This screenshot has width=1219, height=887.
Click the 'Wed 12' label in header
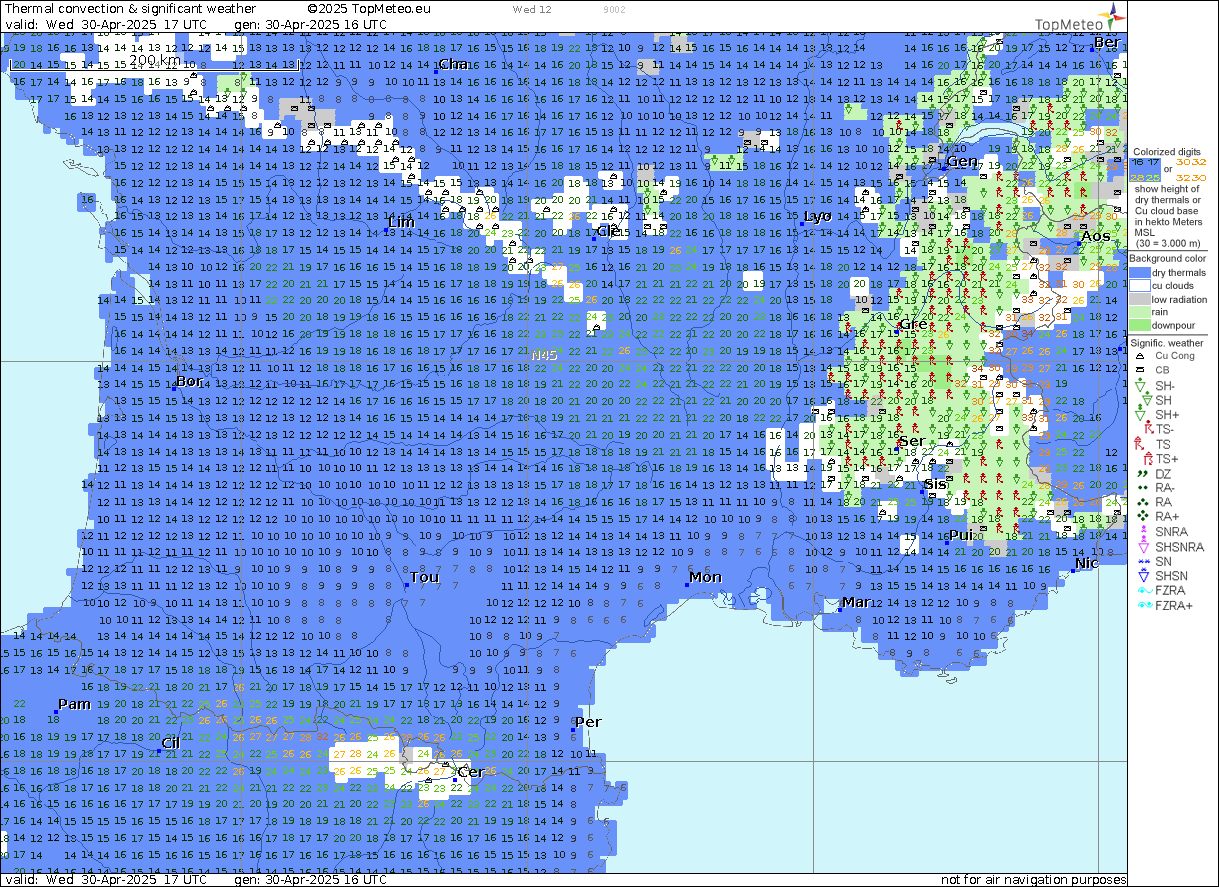tap(532, 9)
